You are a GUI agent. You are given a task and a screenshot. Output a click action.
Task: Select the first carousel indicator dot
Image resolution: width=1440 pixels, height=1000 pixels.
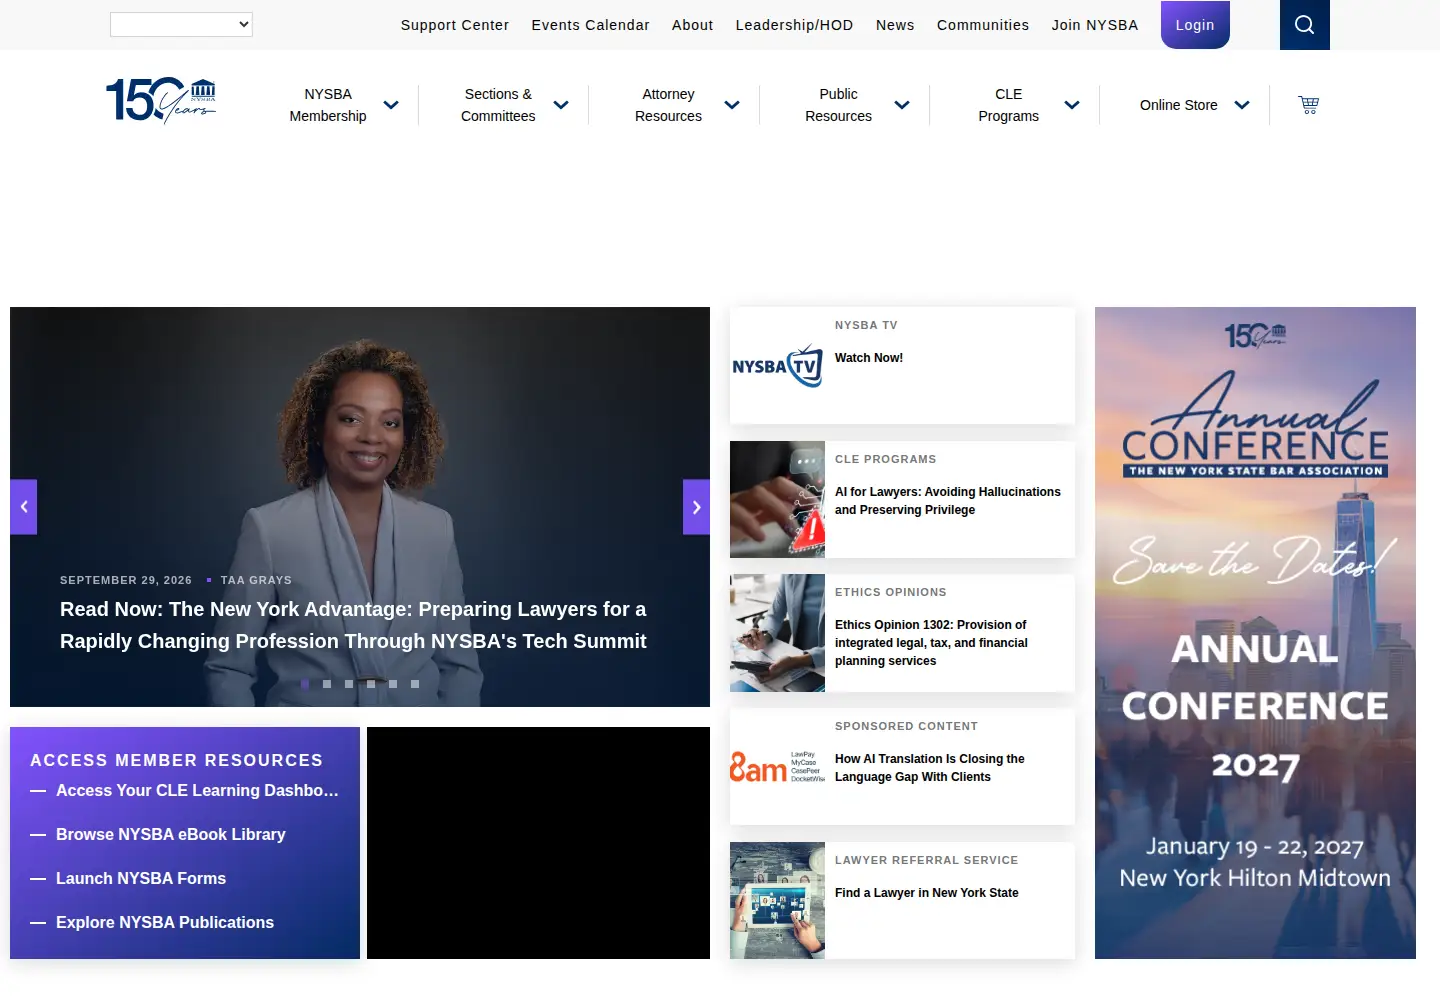coord(305,684)
